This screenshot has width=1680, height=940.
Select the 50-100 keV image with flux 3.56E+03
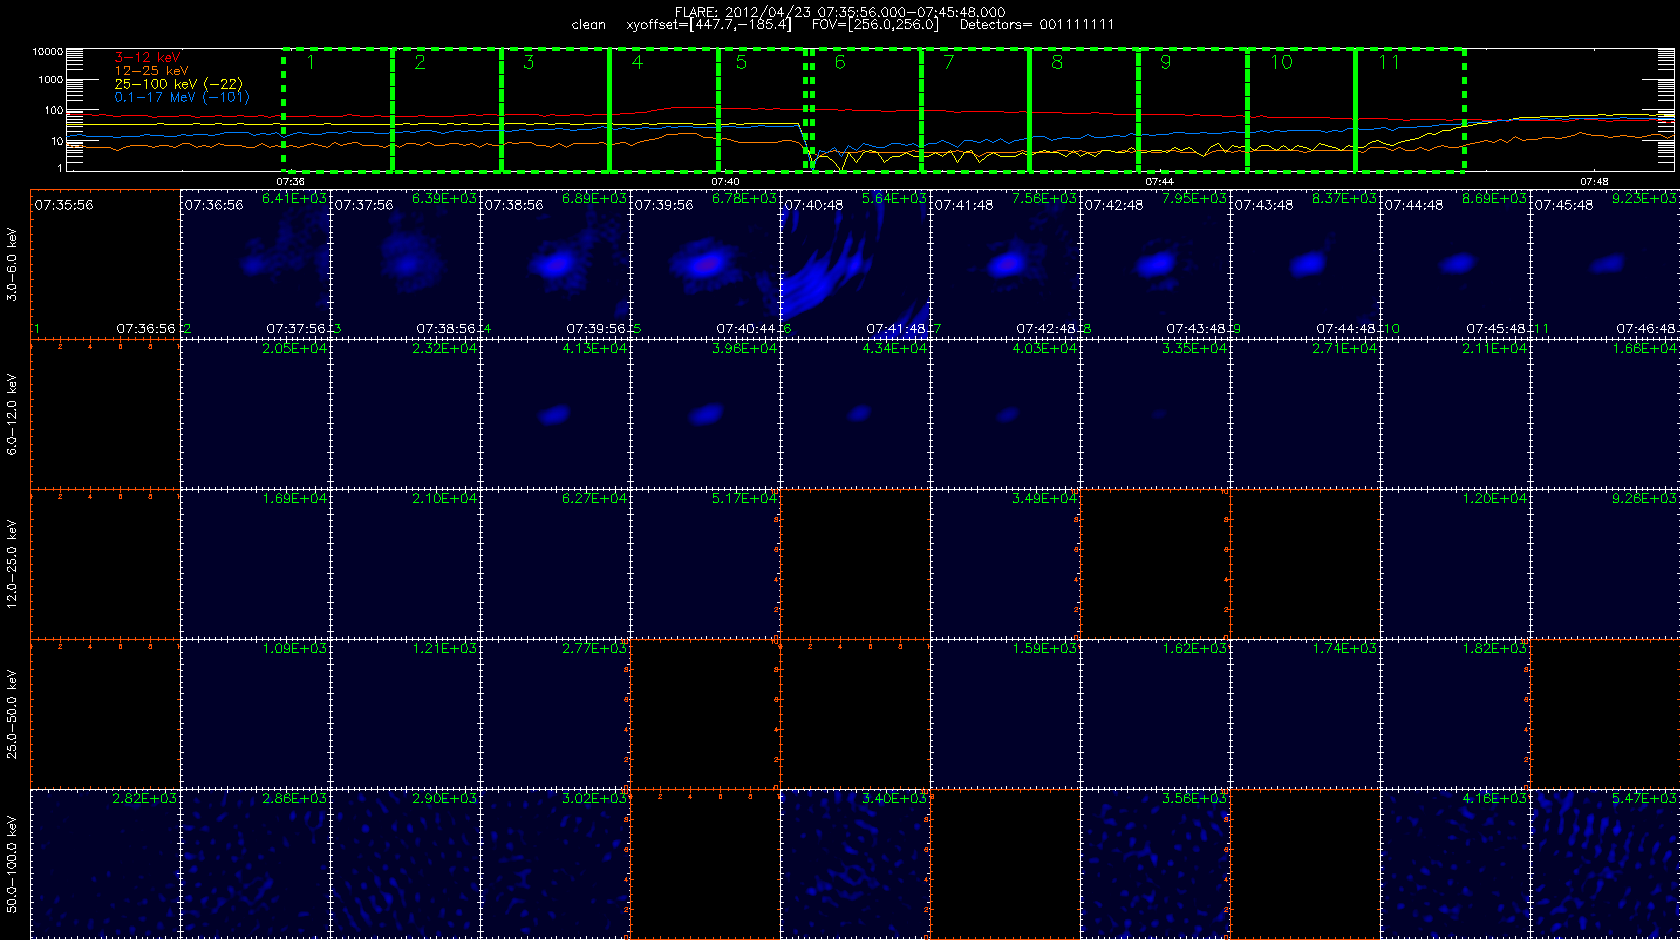[x=1155, y=864]
